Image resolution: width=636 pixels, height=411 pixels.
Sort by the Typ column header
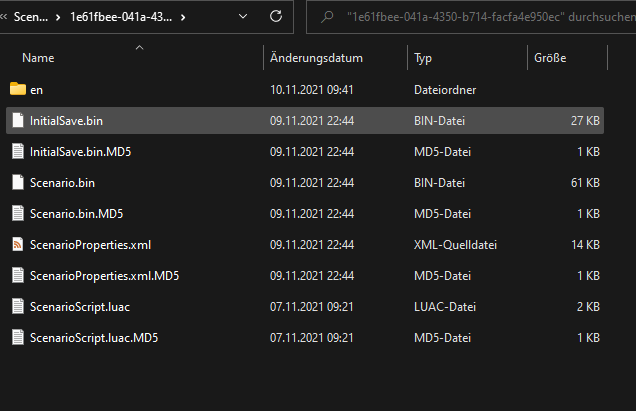(x=423, y=58)
